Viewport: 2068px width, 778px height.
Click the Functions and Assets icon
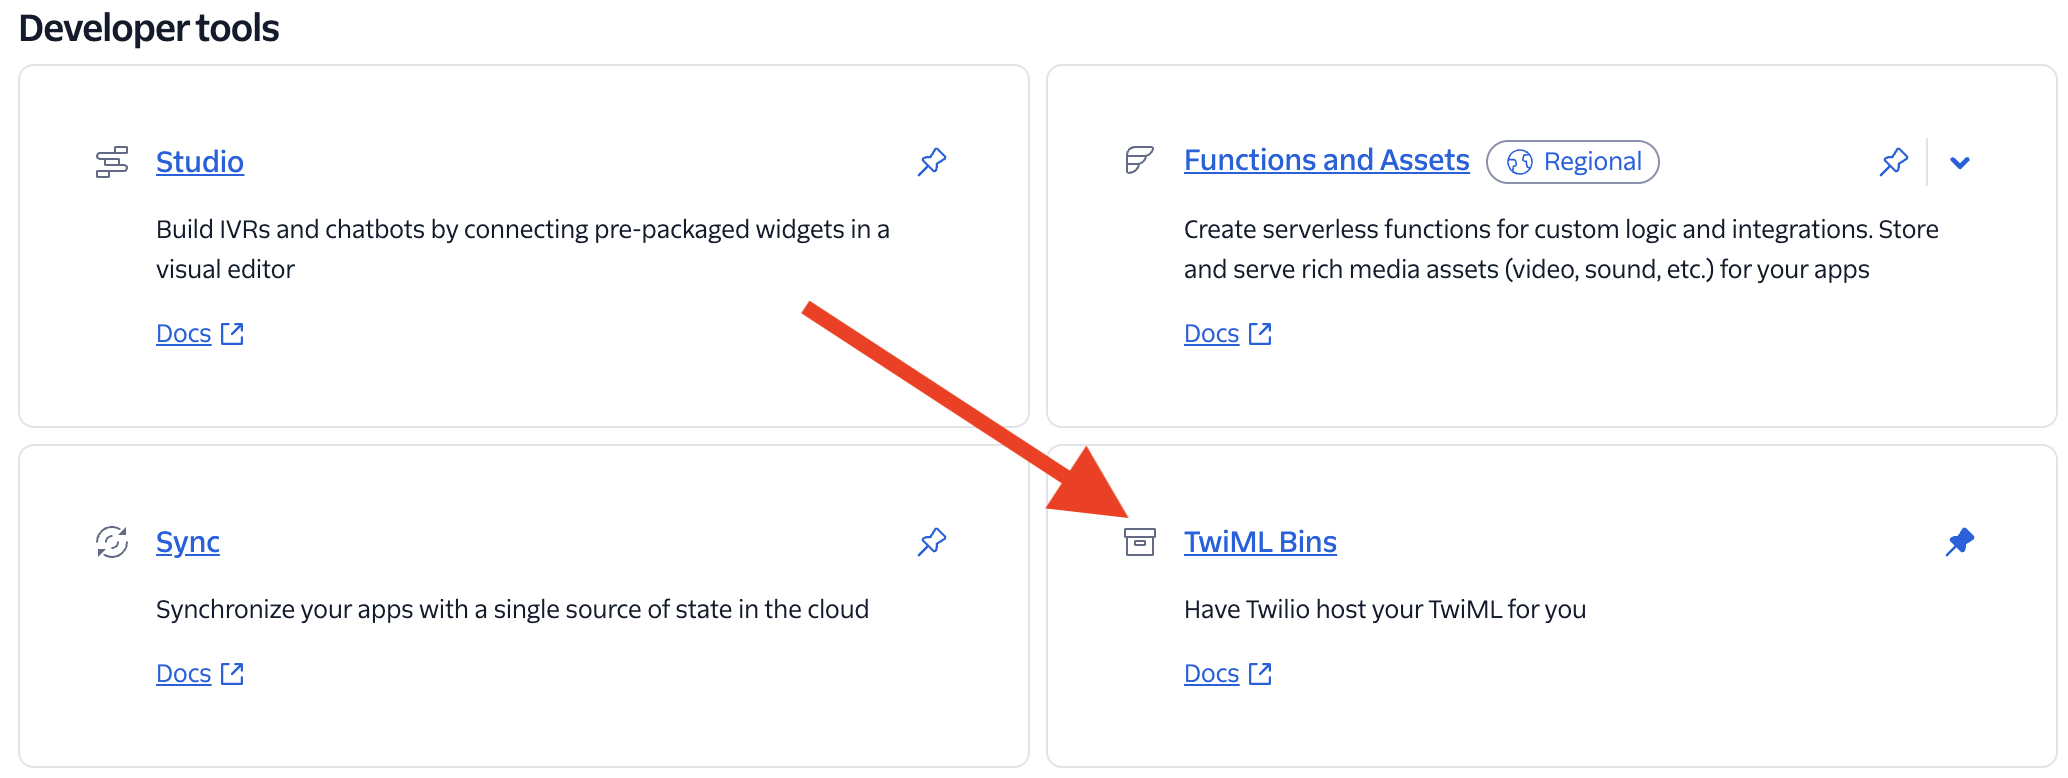pos(1140,160)
